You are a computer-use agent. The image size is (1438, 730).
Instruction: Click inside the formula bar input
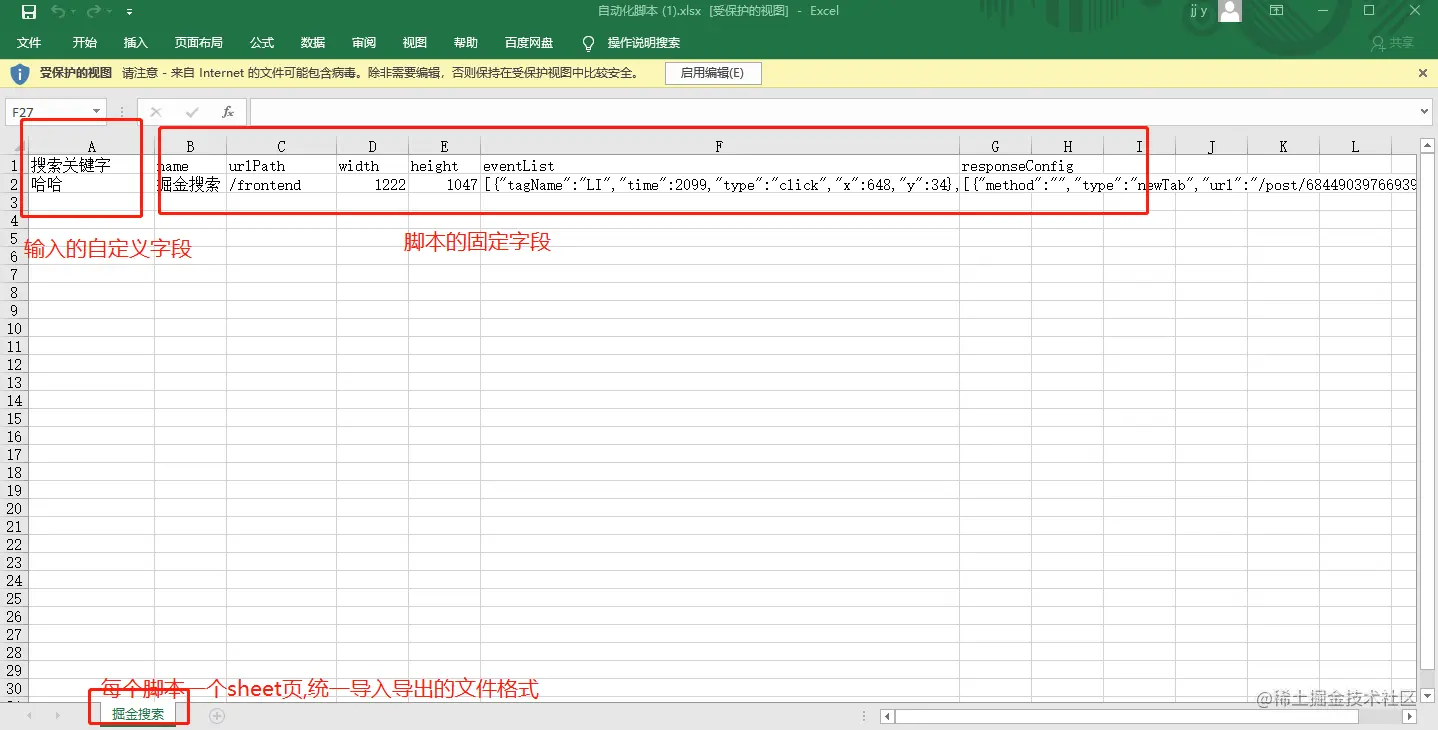coord(833,112)
